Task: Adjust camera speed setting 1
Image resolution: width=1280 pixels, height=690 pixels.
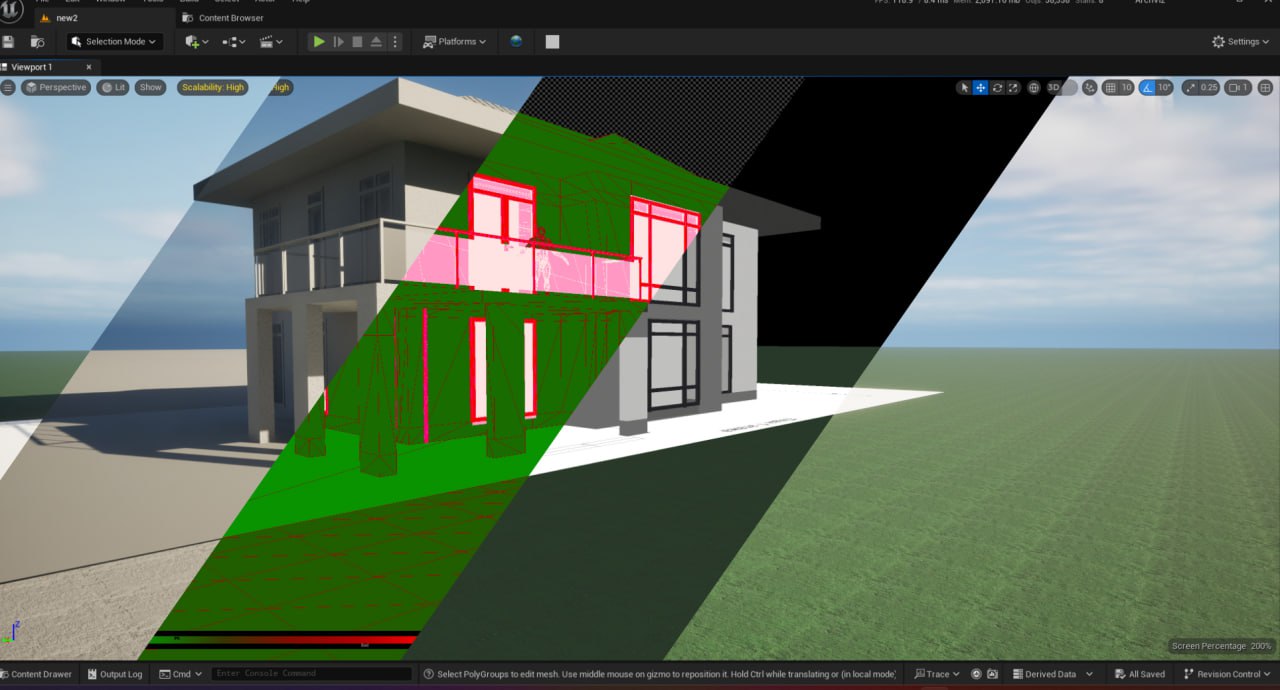Action: 1238,88
